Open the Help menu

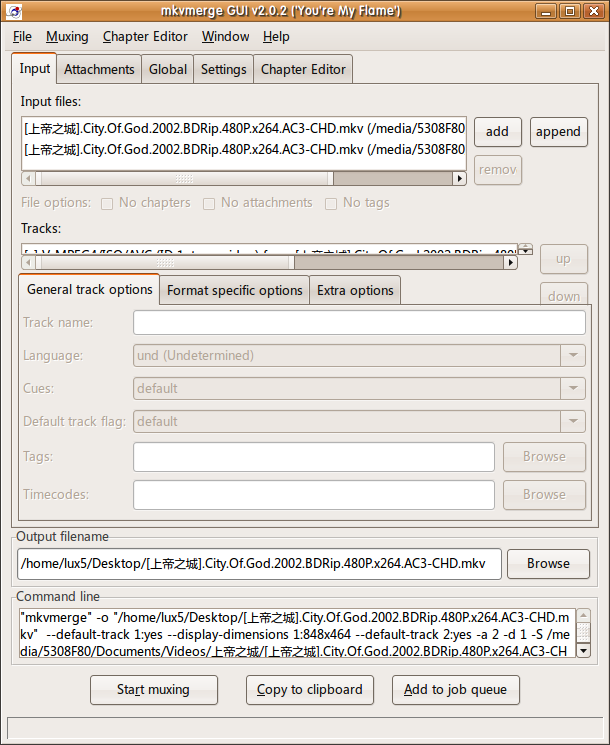point(276,37)
